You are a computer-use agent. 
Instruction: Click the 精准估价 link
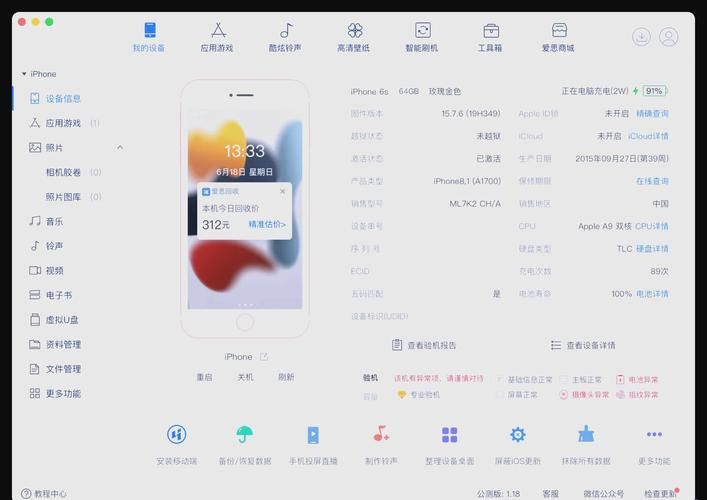(267, 224)
